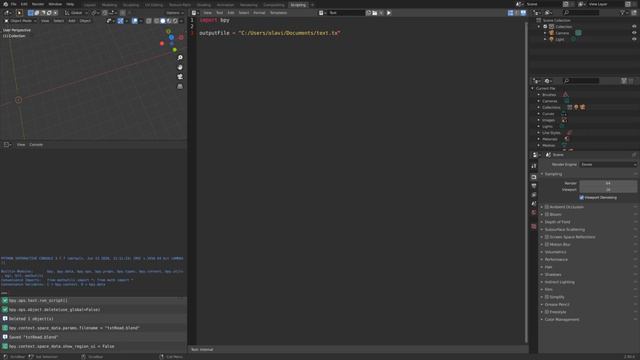
Task: Toggle Viewport Denoising checkbox
Action: [582, 198]
